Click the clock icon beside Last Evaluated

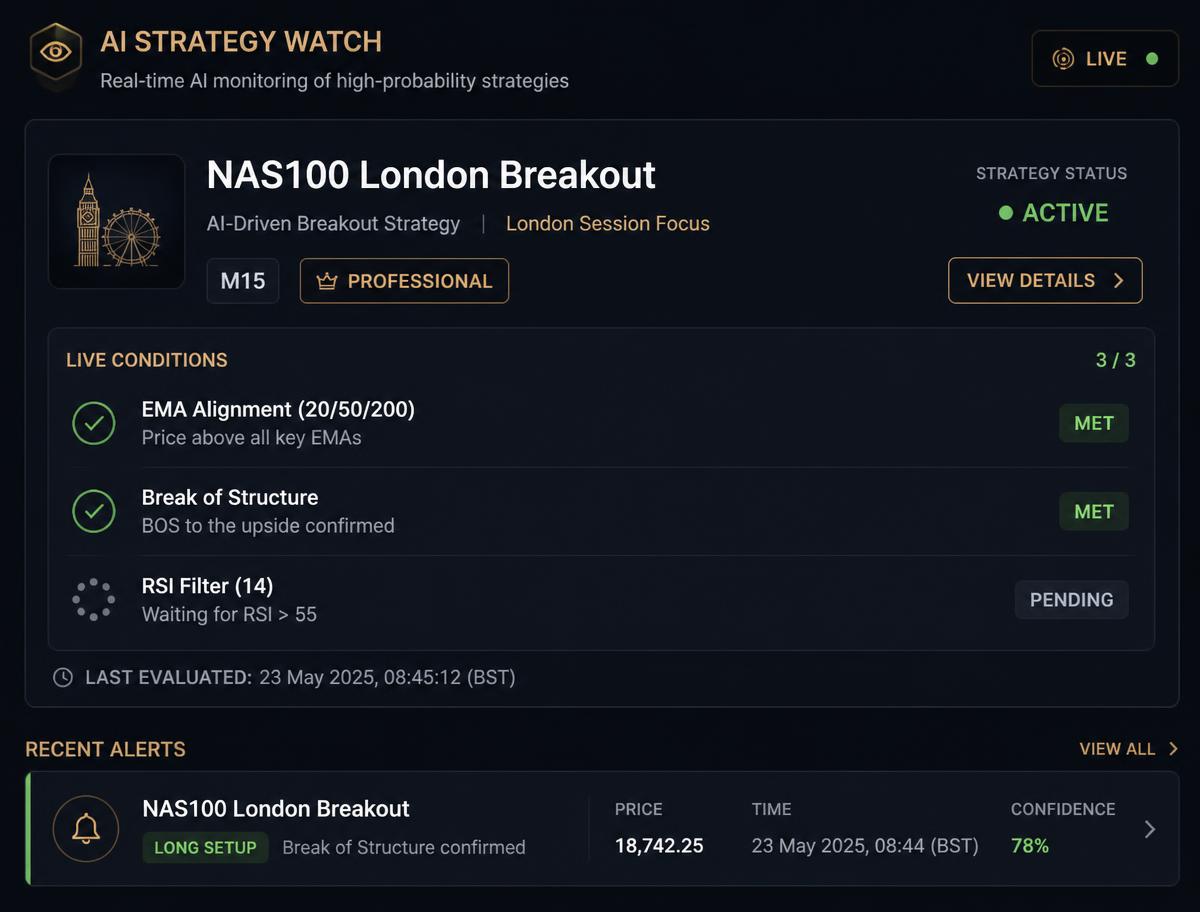tap(63, 678)
